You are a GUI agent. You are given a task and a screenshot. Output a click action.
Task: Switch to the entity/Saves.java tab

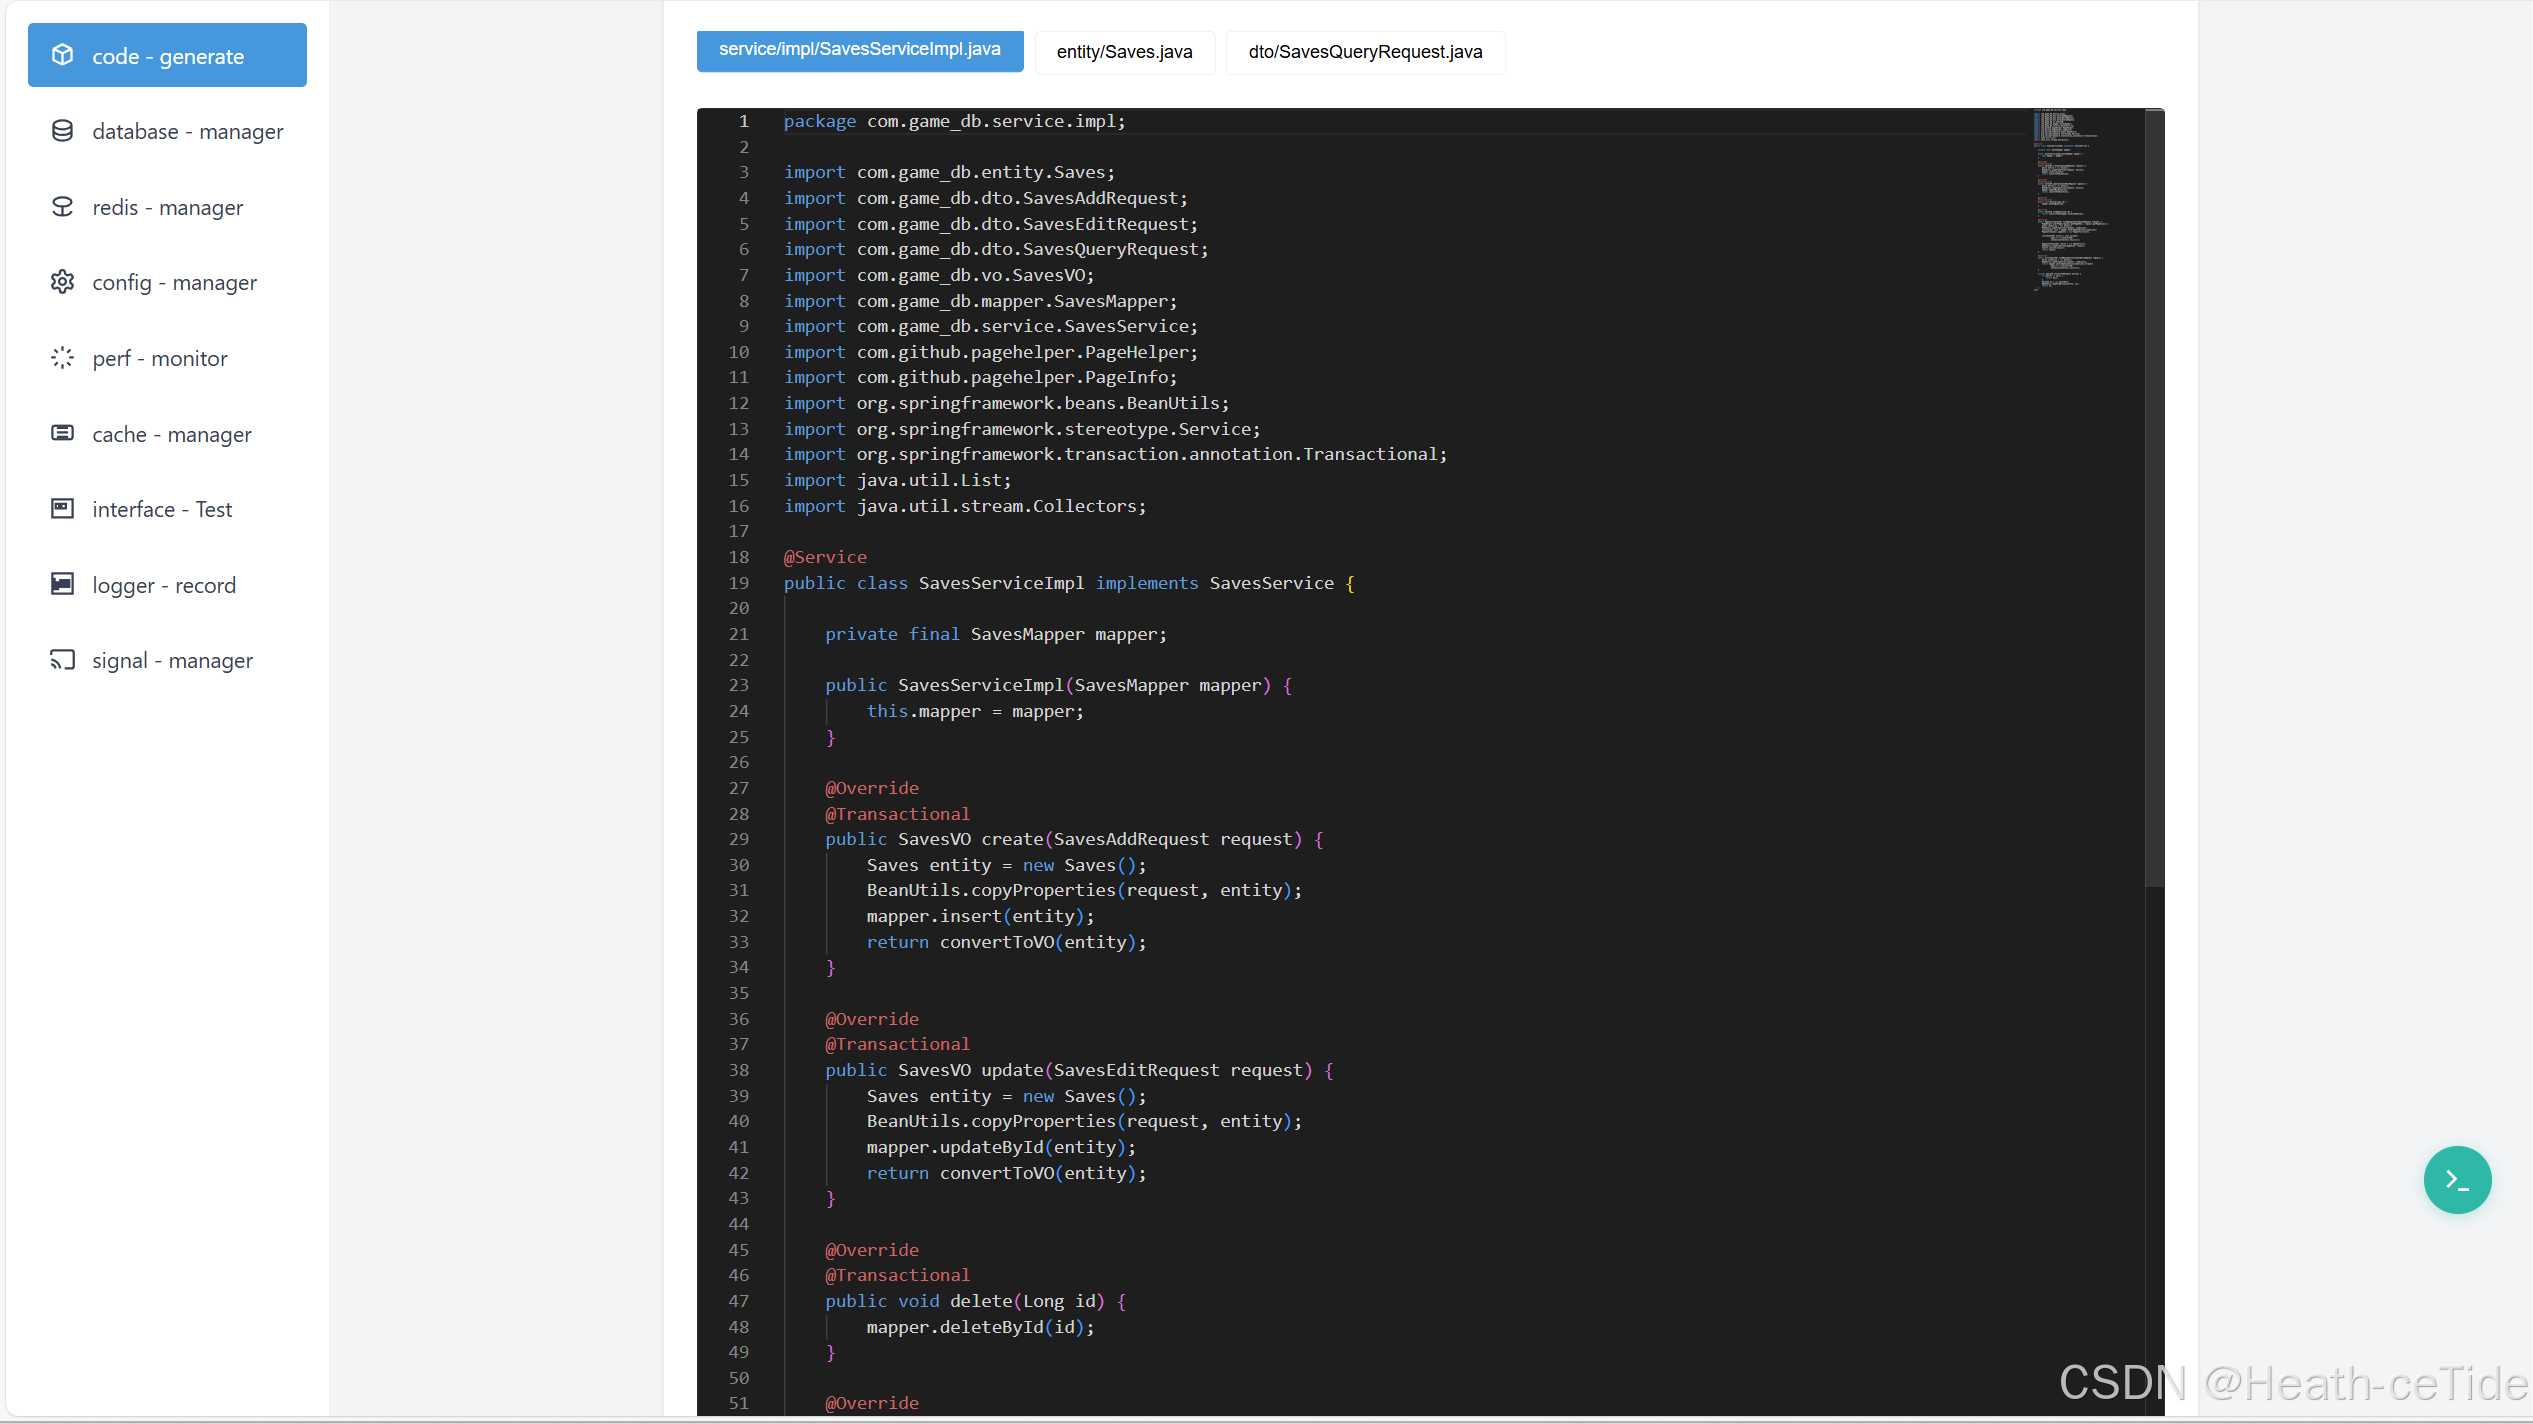coord(1124,52)
